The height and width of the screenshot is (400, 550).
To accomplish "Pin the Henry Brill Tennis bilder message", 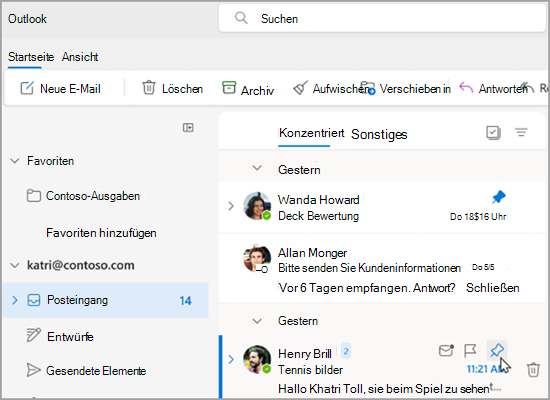I will coord(497,350).
